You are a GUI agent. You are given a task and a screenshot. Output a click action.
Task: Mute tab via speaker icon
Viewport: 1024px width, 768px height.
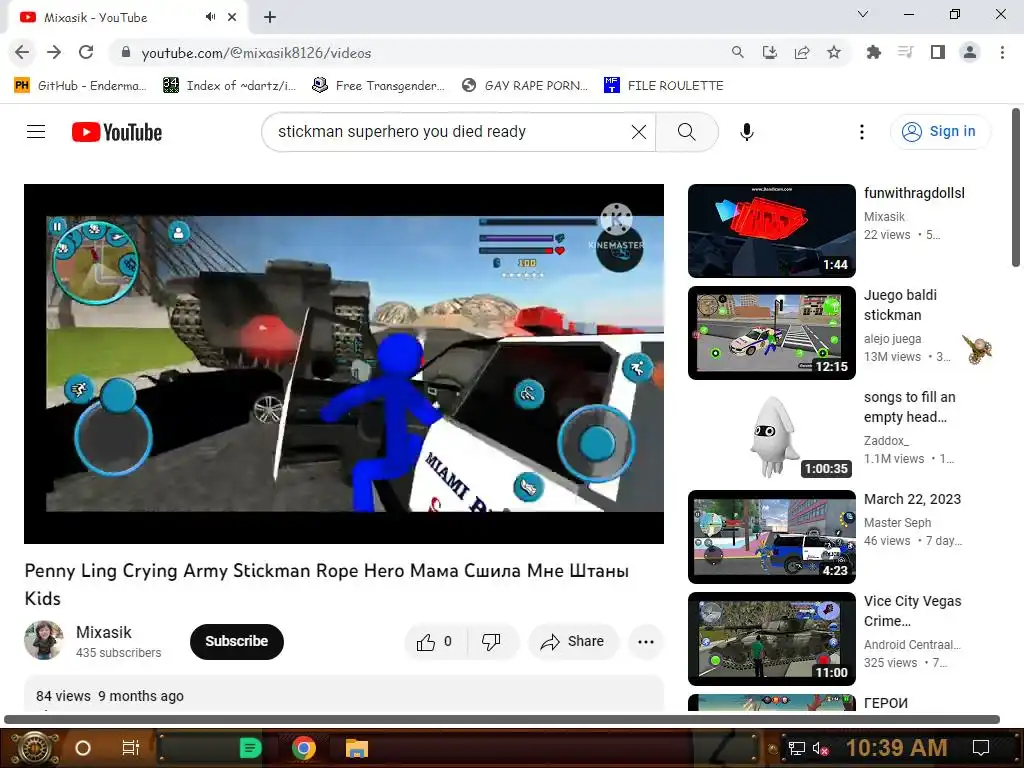point(210,17)
